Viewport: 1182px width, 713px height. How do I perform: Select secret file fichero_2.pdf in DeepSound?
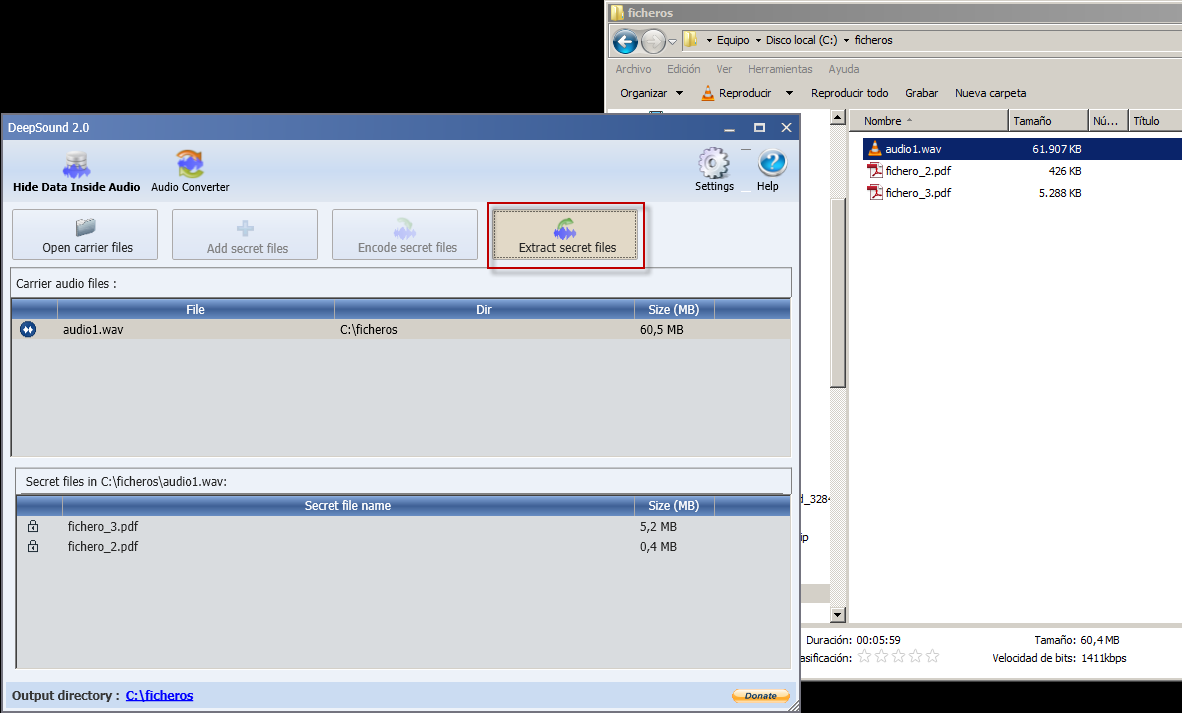[x=103, y=546]
